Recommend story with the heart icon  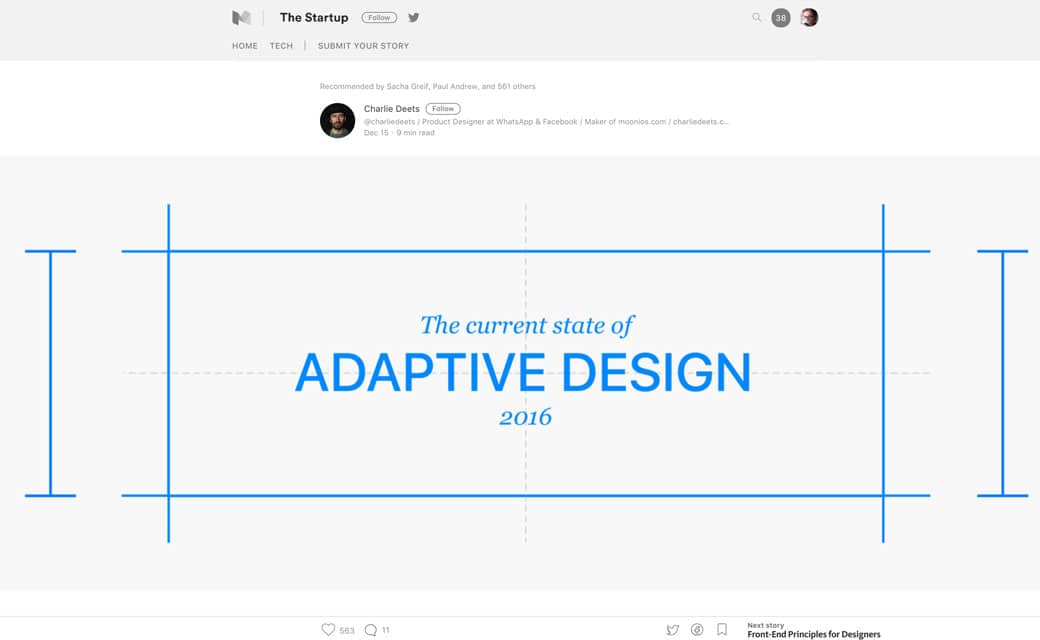328,630
